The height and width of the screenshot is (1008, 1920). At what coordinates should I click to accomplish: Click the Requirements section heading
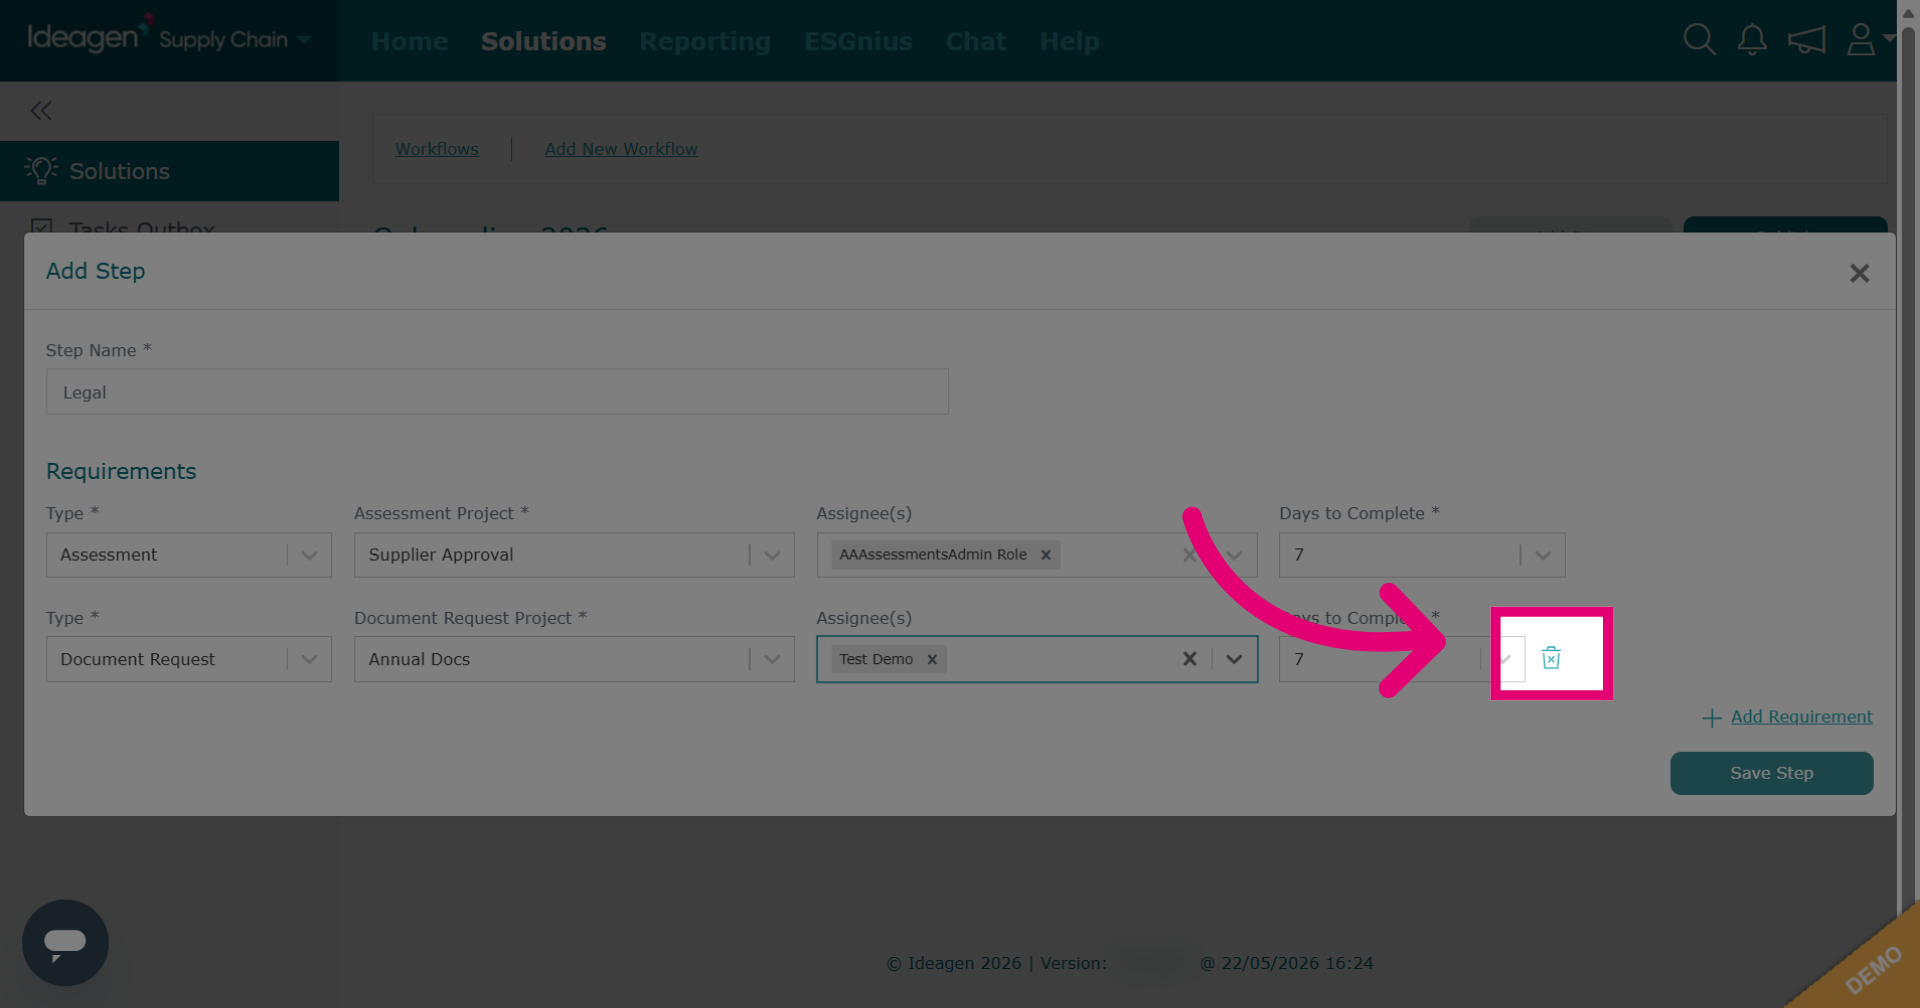pos(121,471)
